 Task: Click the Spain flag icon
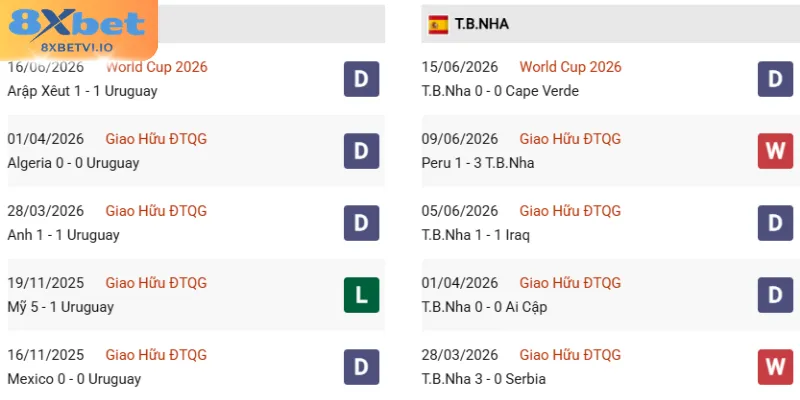point(438,24)
